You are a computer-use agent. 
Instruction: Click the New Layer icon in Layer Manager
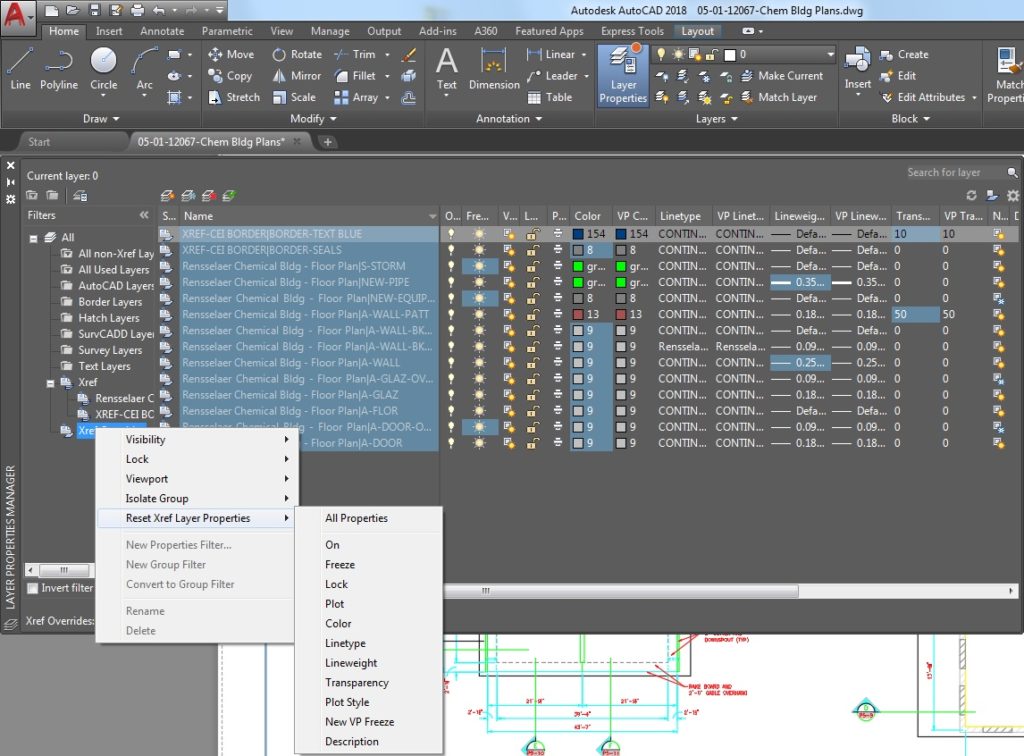(x=167, y=195)
